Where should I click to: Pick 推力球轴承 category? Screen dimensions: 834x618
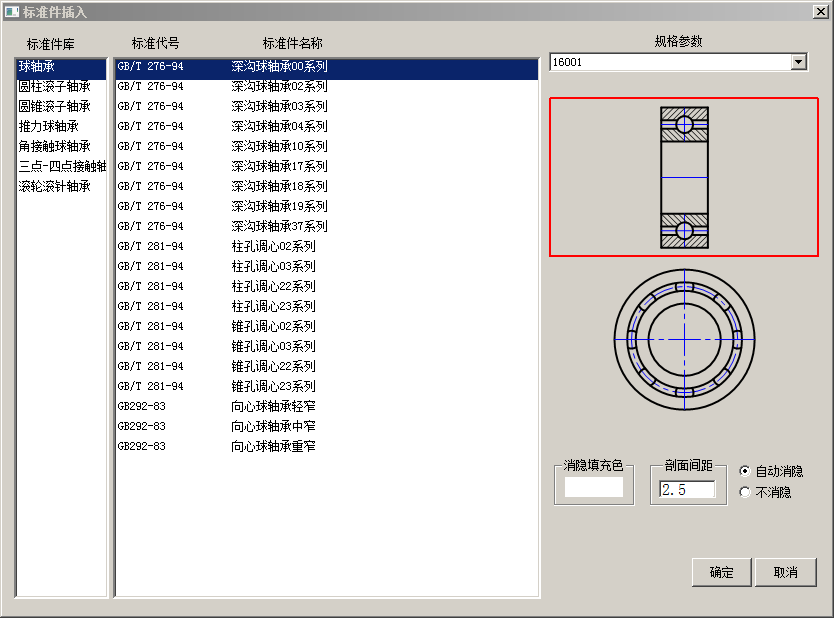[61, 127]
